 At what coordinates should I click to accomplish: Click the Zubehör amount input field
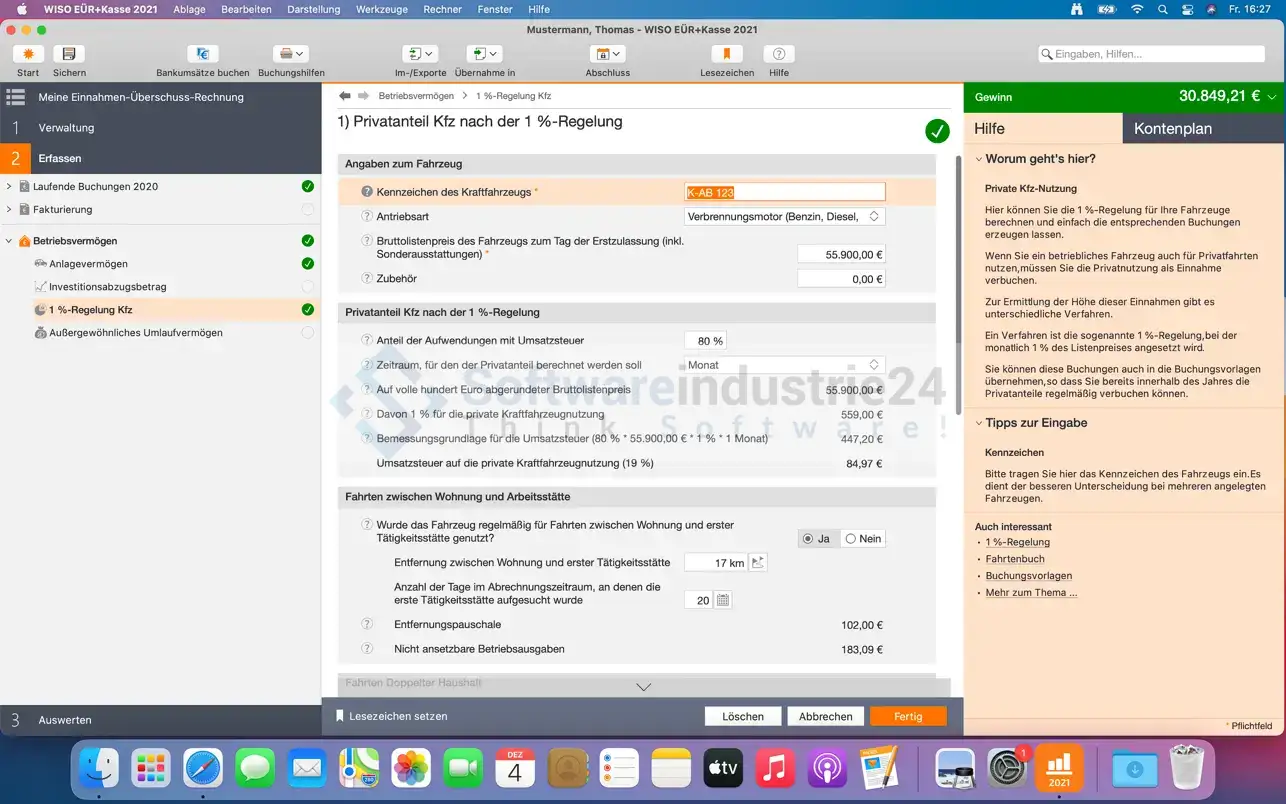(x=841, y=279)
